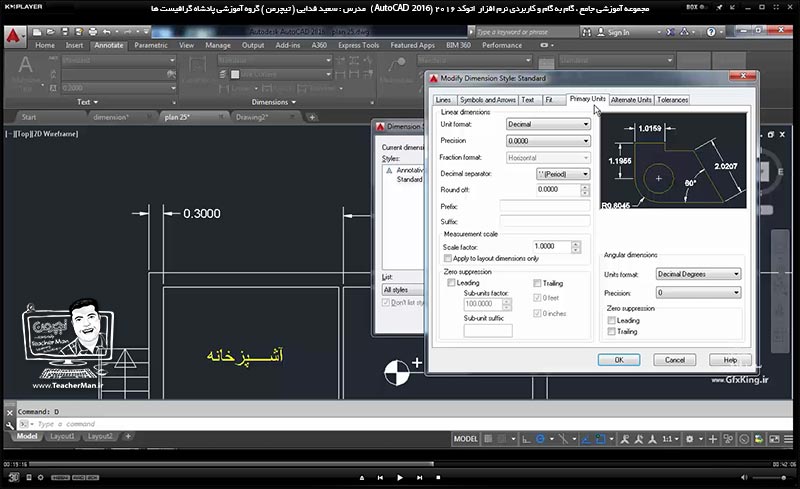Click the annotation monitor plus icon
The width and height of the screenshot is (800, 489).
tap(713, 439)
